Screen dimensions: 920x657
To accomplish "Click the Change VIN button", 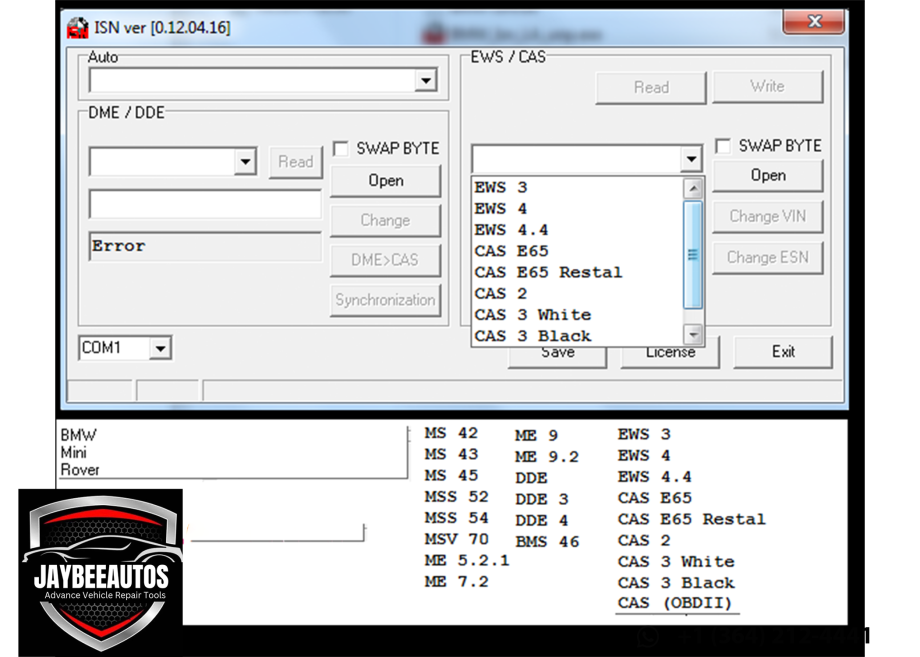I will coord(768,216).
